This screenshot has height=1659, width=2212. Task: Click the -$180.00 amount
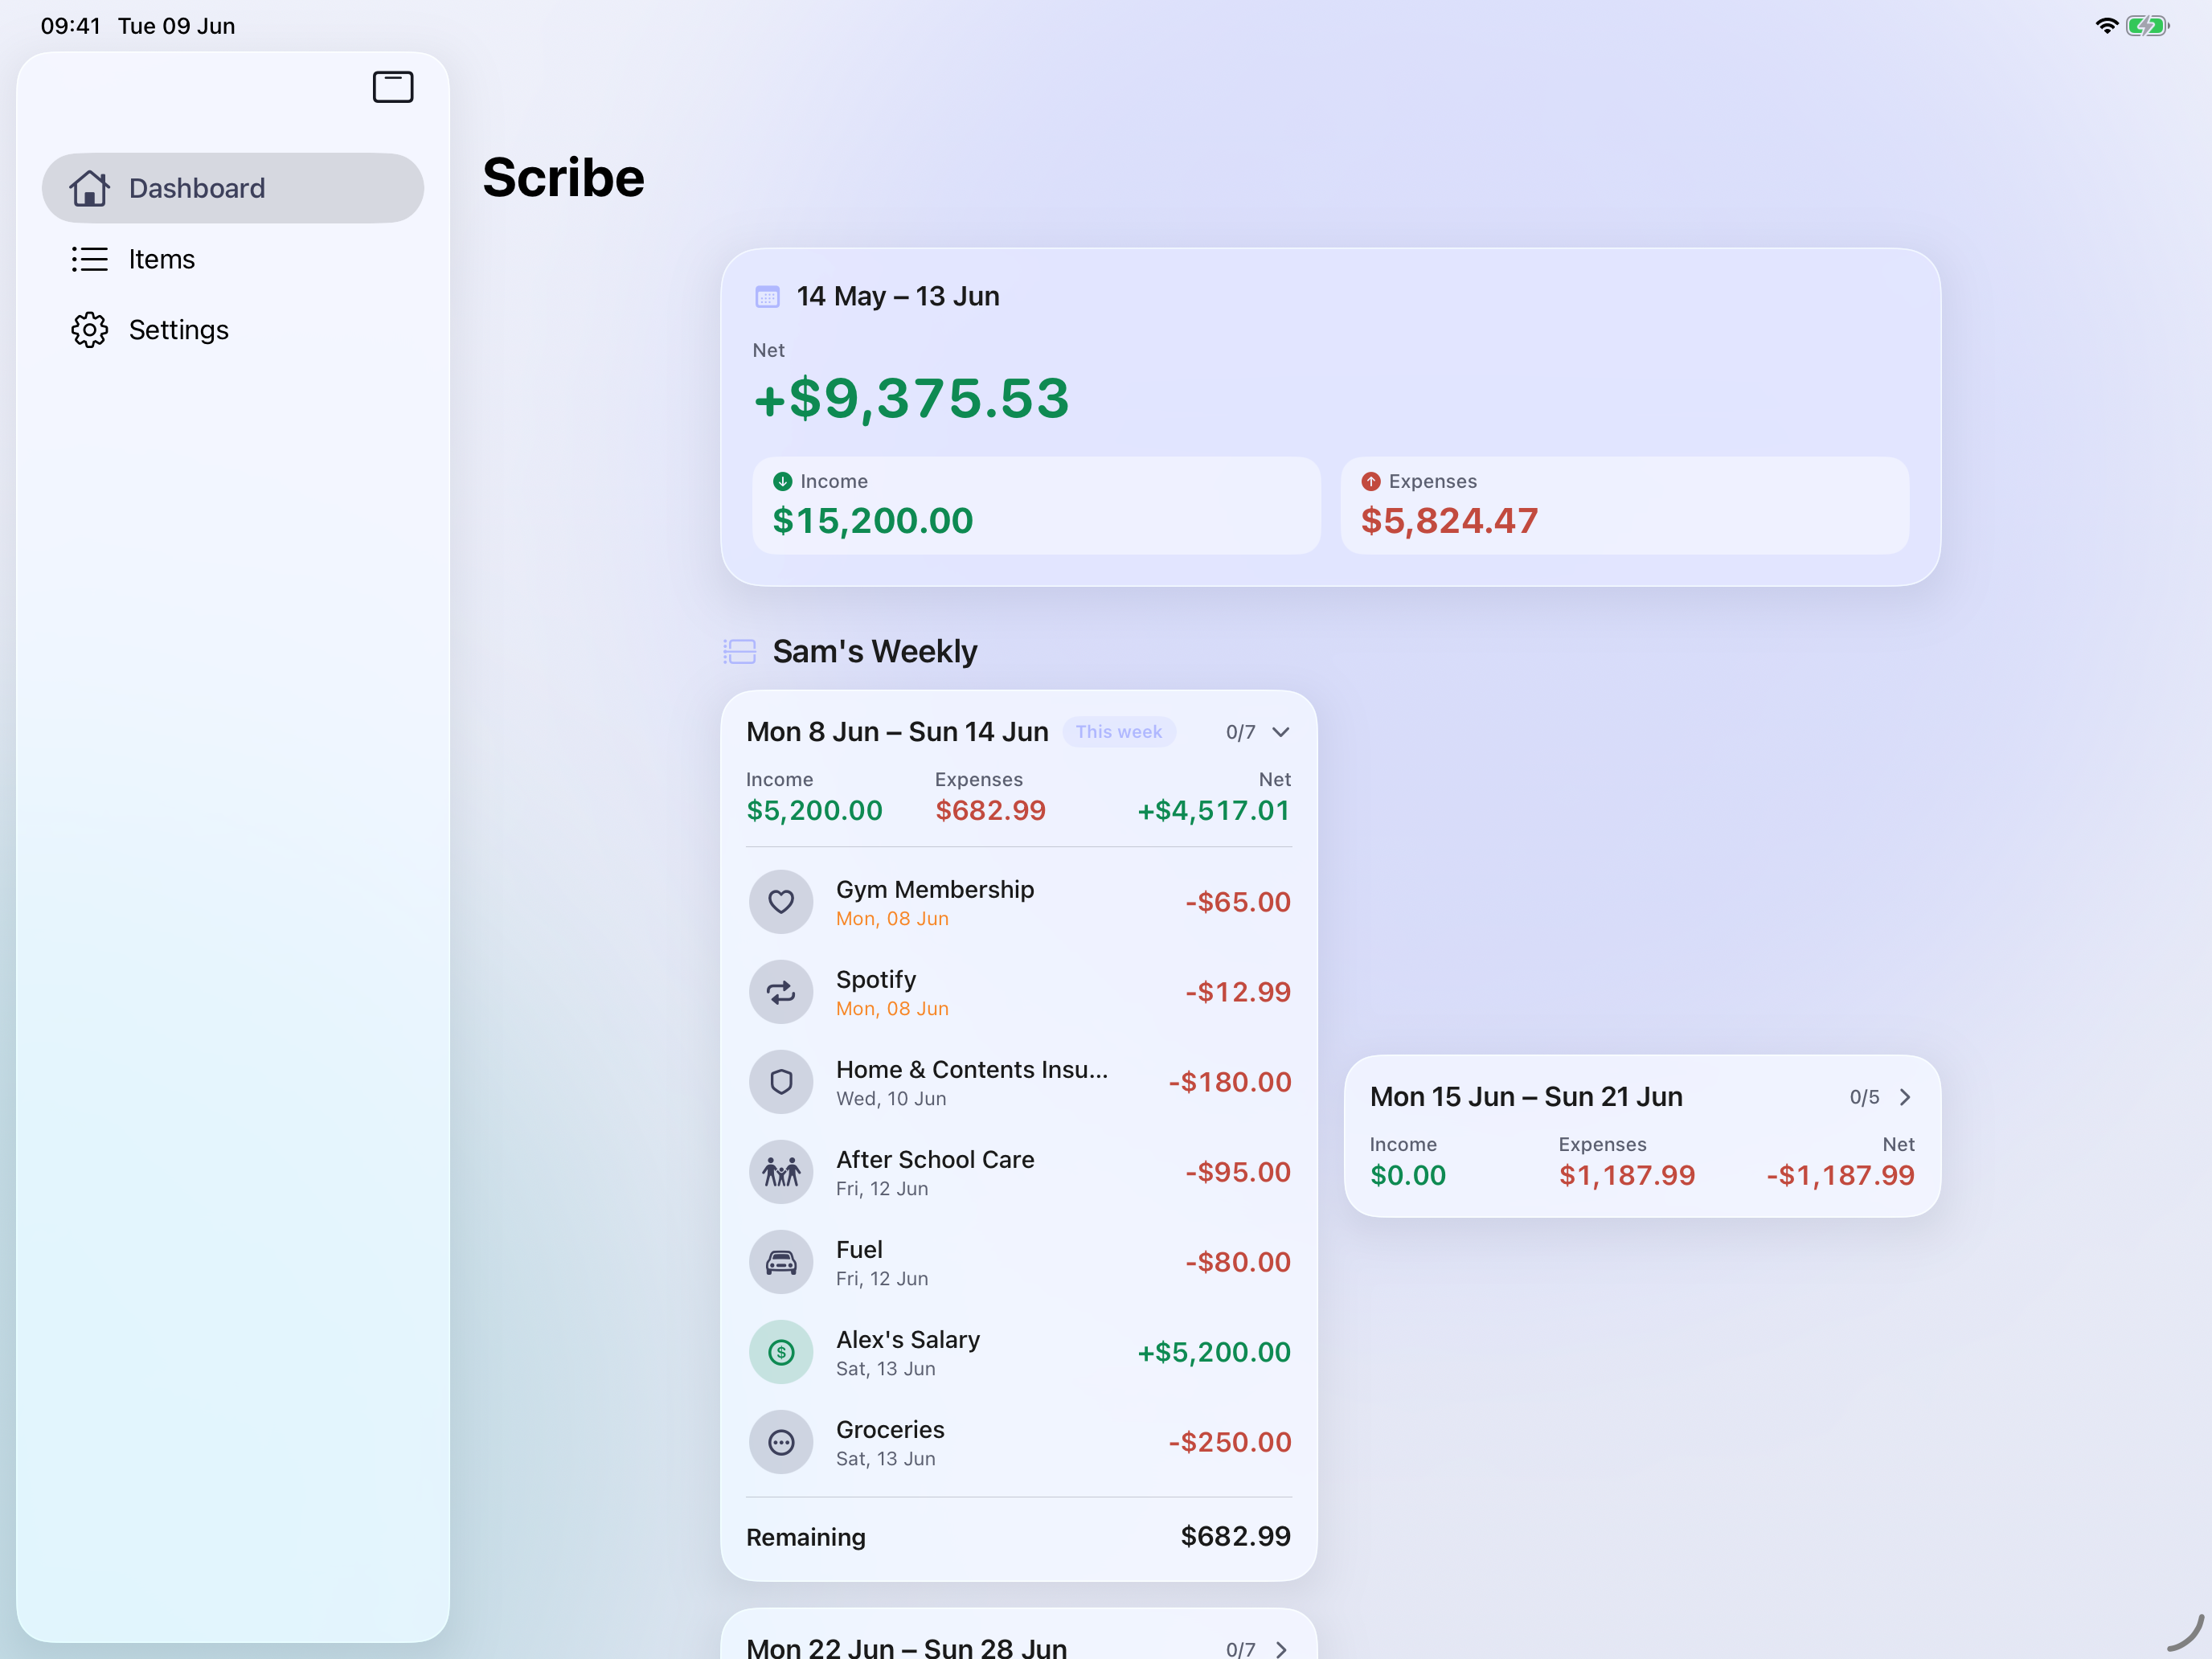point(1230,1082)
